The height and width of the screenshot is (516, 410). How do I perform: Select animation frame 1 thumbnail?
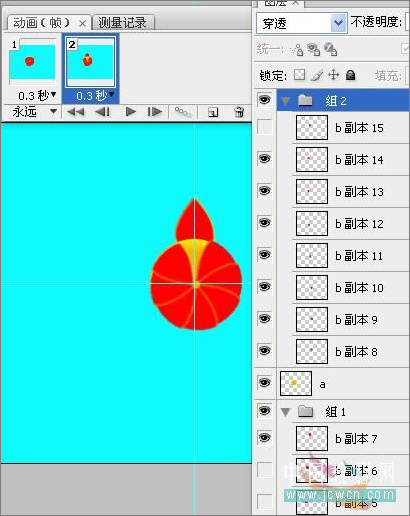click(x=32, y=61)
